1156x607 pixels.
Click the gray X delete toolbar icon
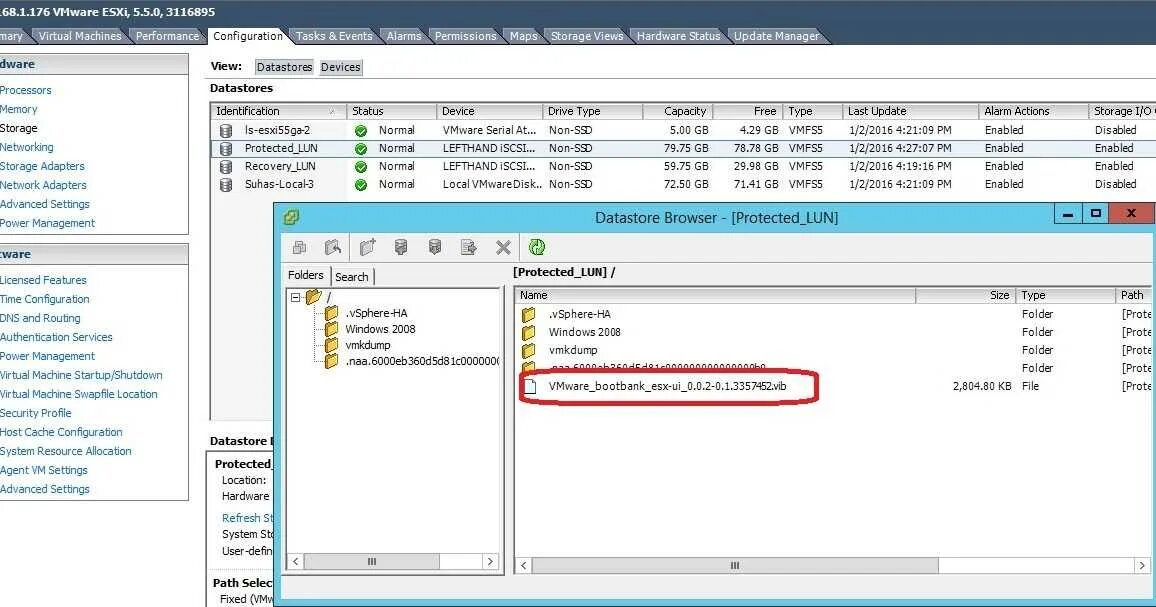click(x=503, y=247)
